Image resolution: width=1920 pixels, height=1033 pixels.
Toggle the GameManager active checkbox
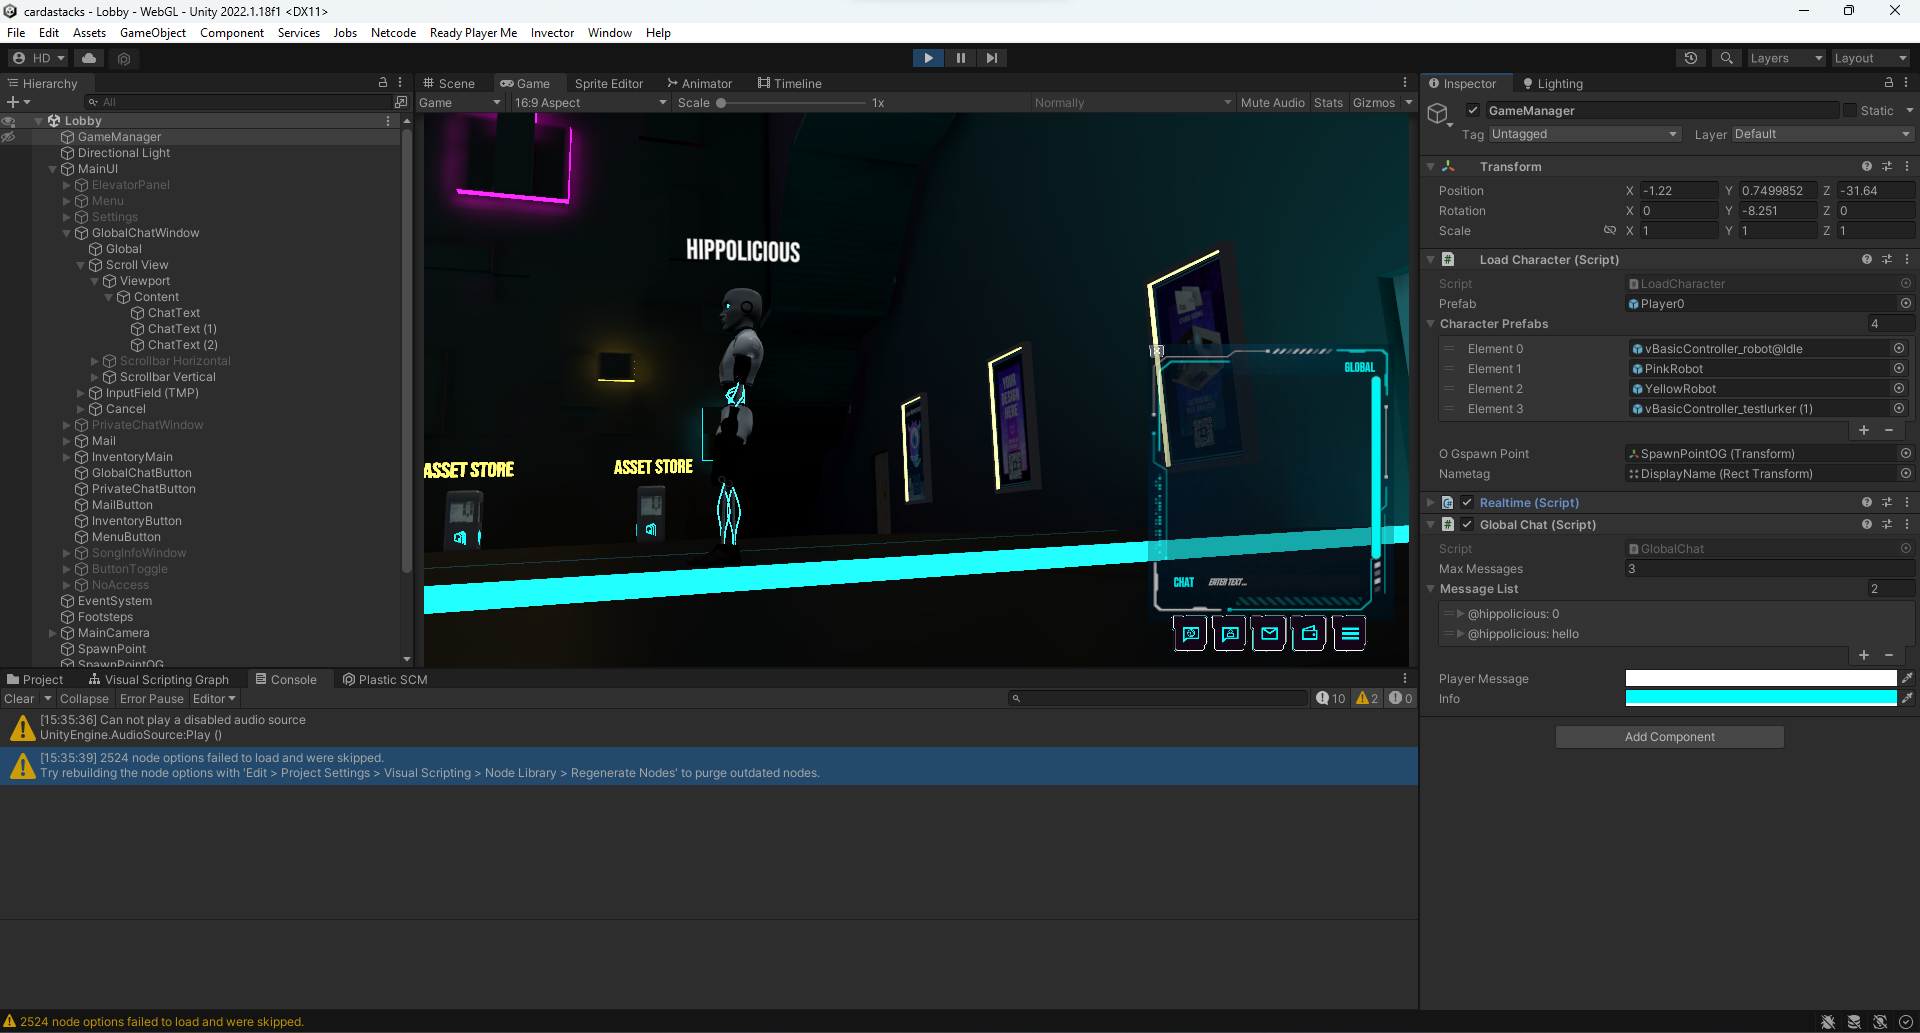click(1473, 110)
